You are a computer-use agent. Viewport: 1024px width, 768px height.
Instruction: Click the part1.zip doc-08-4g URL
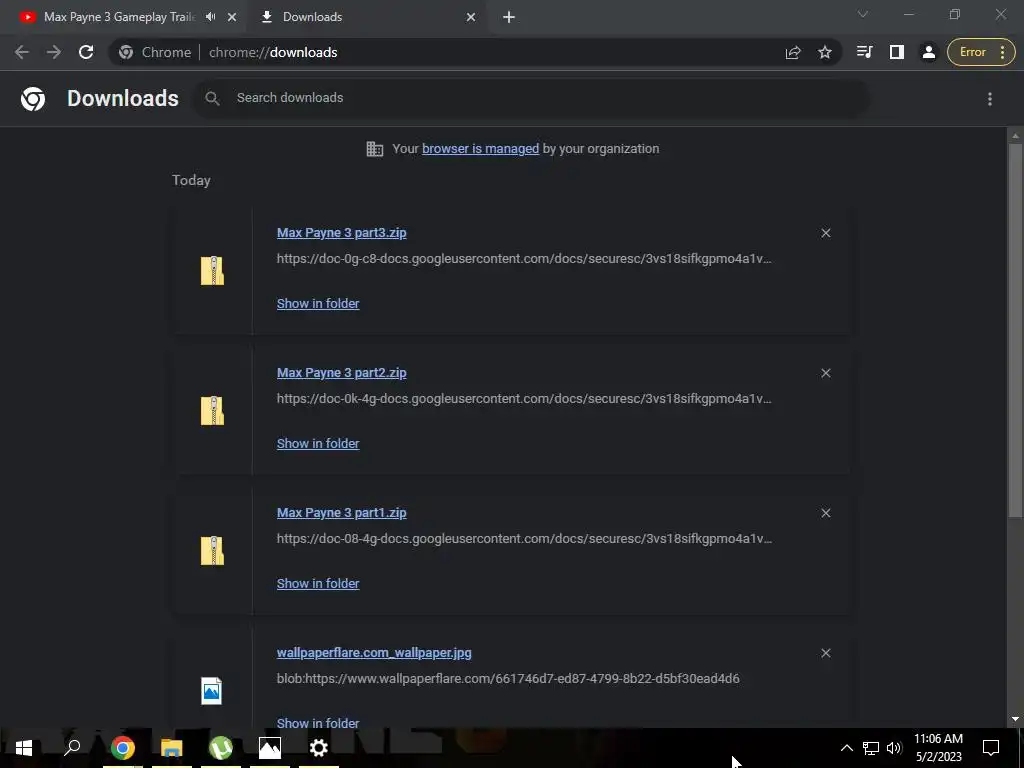tap(524, 539)
